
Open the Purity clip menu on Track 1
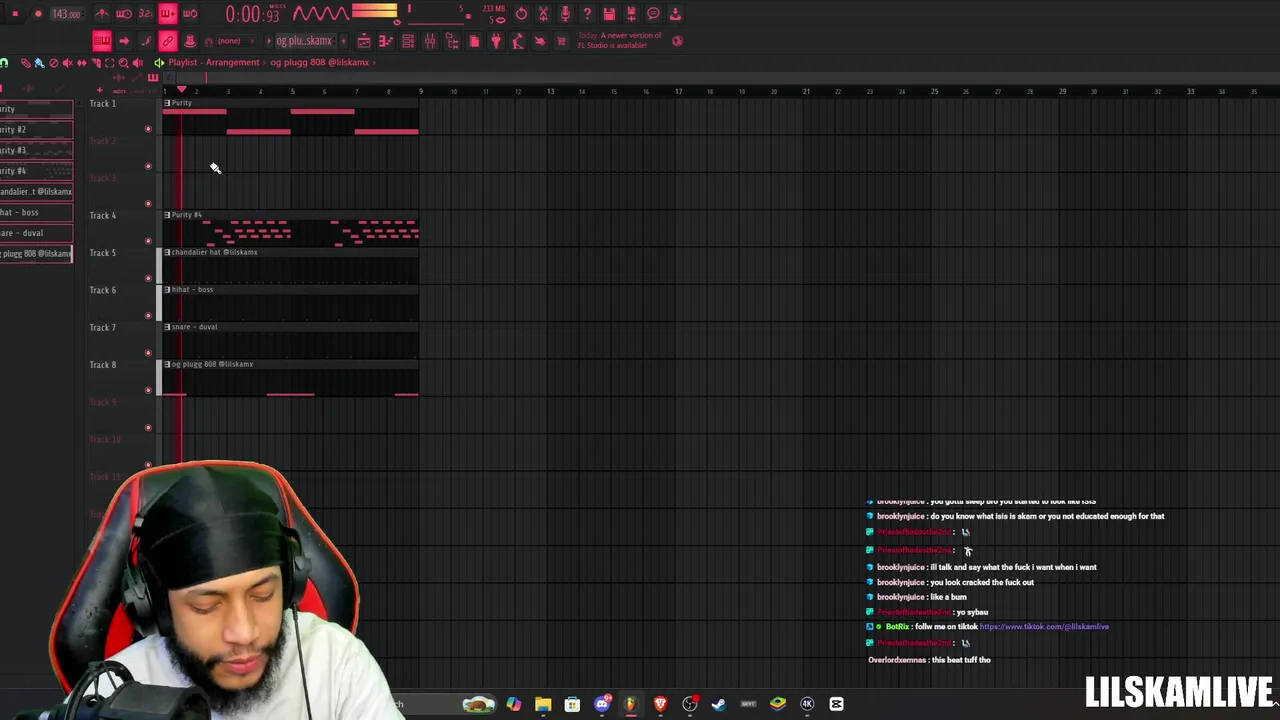(167, 103)
